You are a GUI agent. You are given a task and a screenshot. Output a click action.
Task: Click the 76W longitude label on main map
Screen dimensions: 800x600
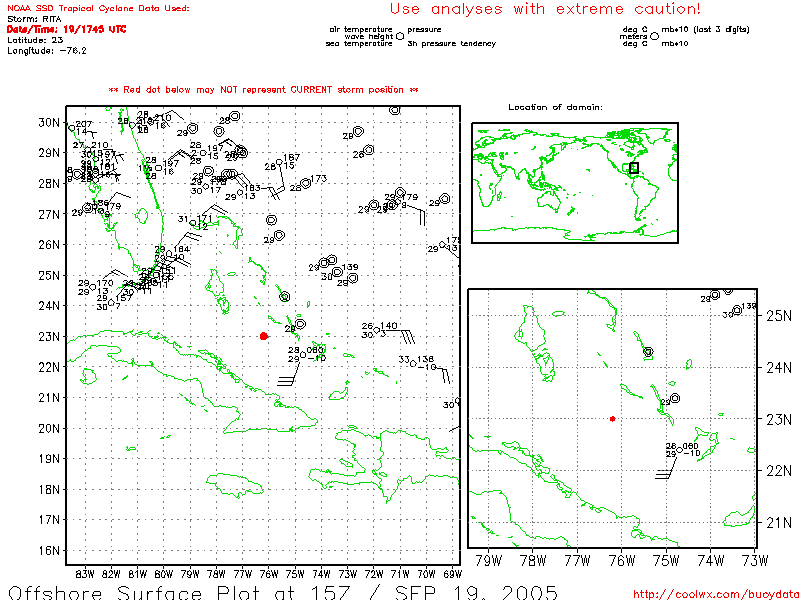click(x=268, y=573)
